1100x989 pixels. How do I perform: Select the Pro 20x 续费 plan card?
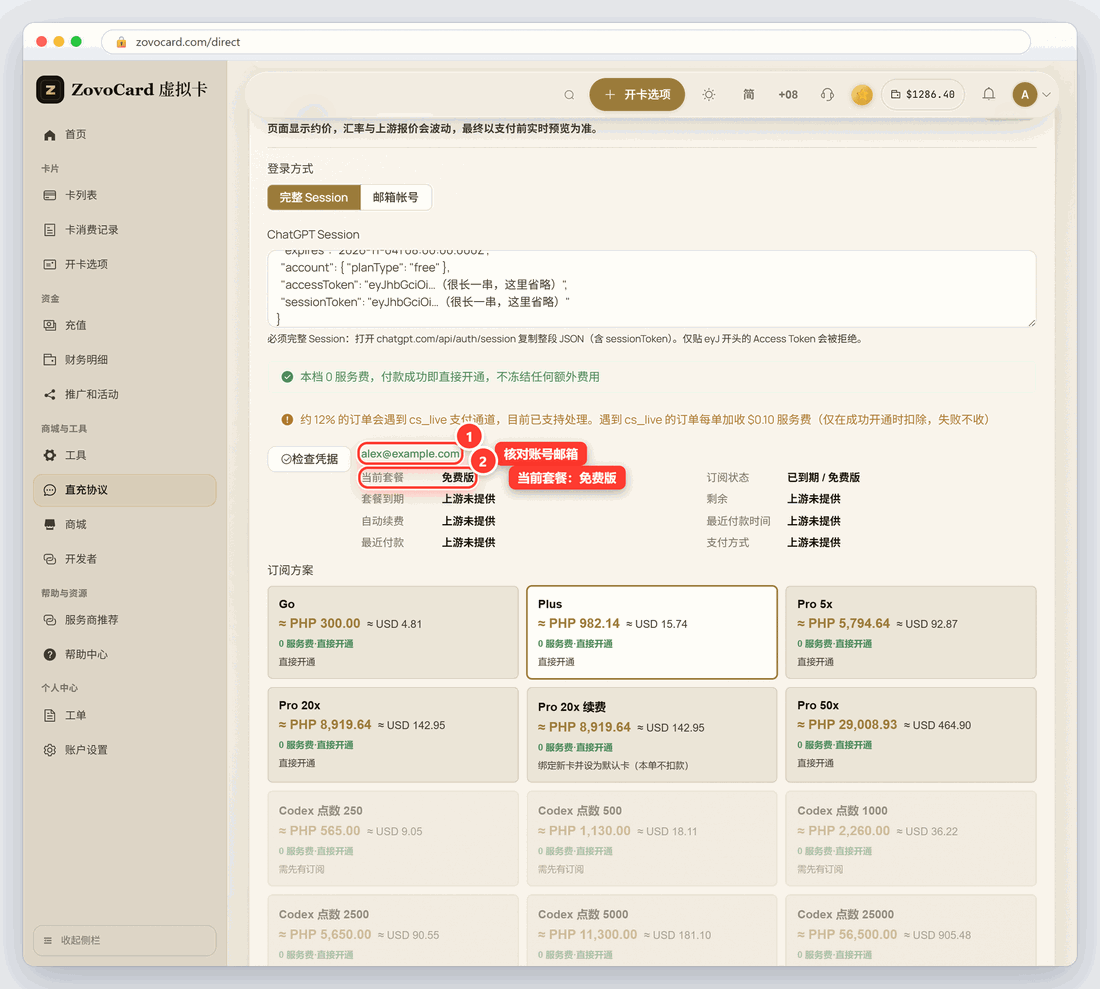click(652, 734)
